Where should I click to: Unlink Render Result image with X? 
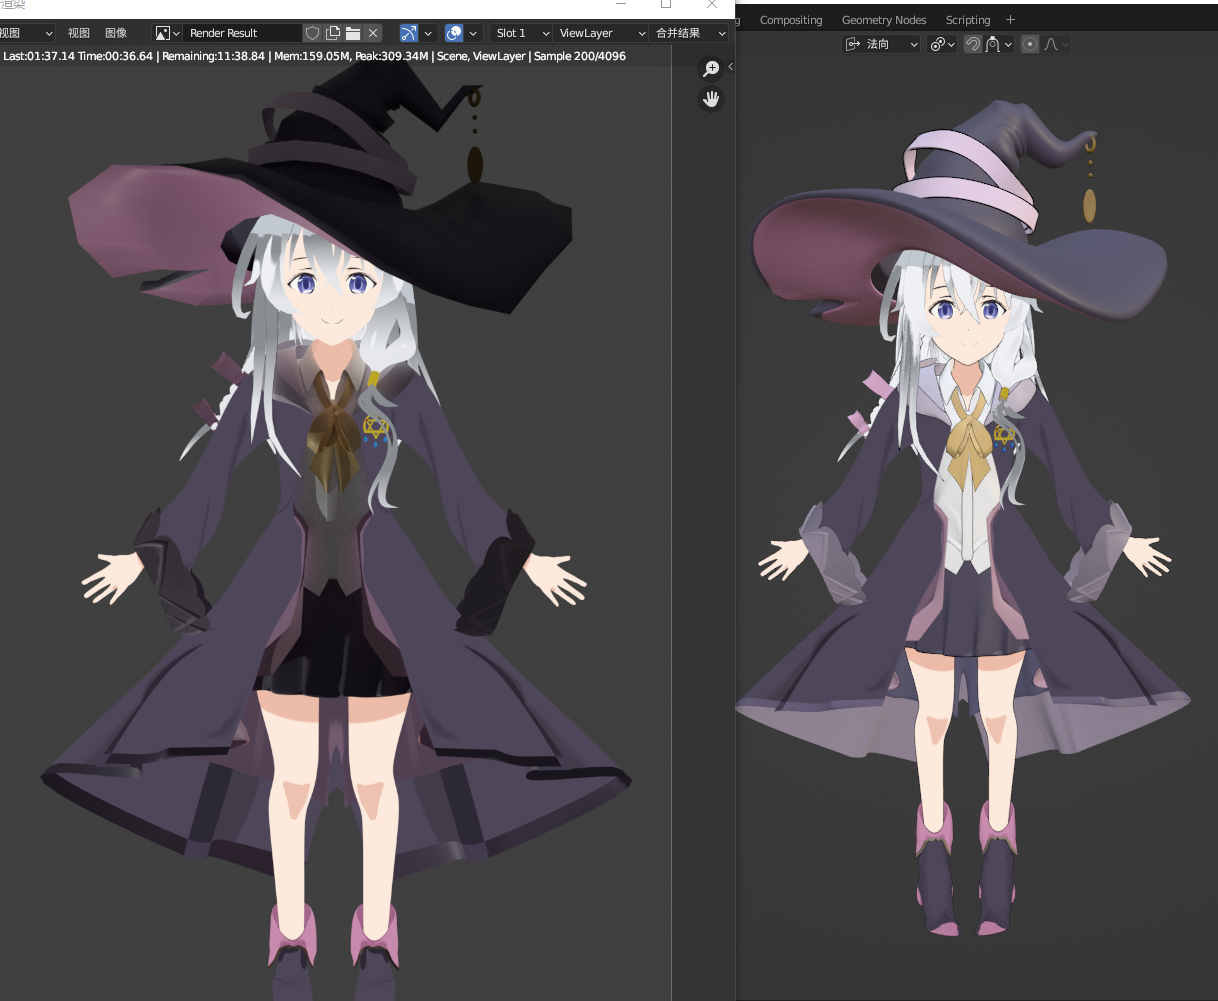tap(373, 33)
